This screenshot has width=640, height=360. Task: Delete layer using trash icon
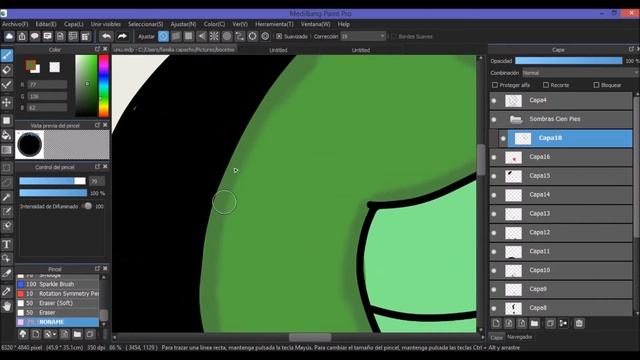tap(579, 324)
